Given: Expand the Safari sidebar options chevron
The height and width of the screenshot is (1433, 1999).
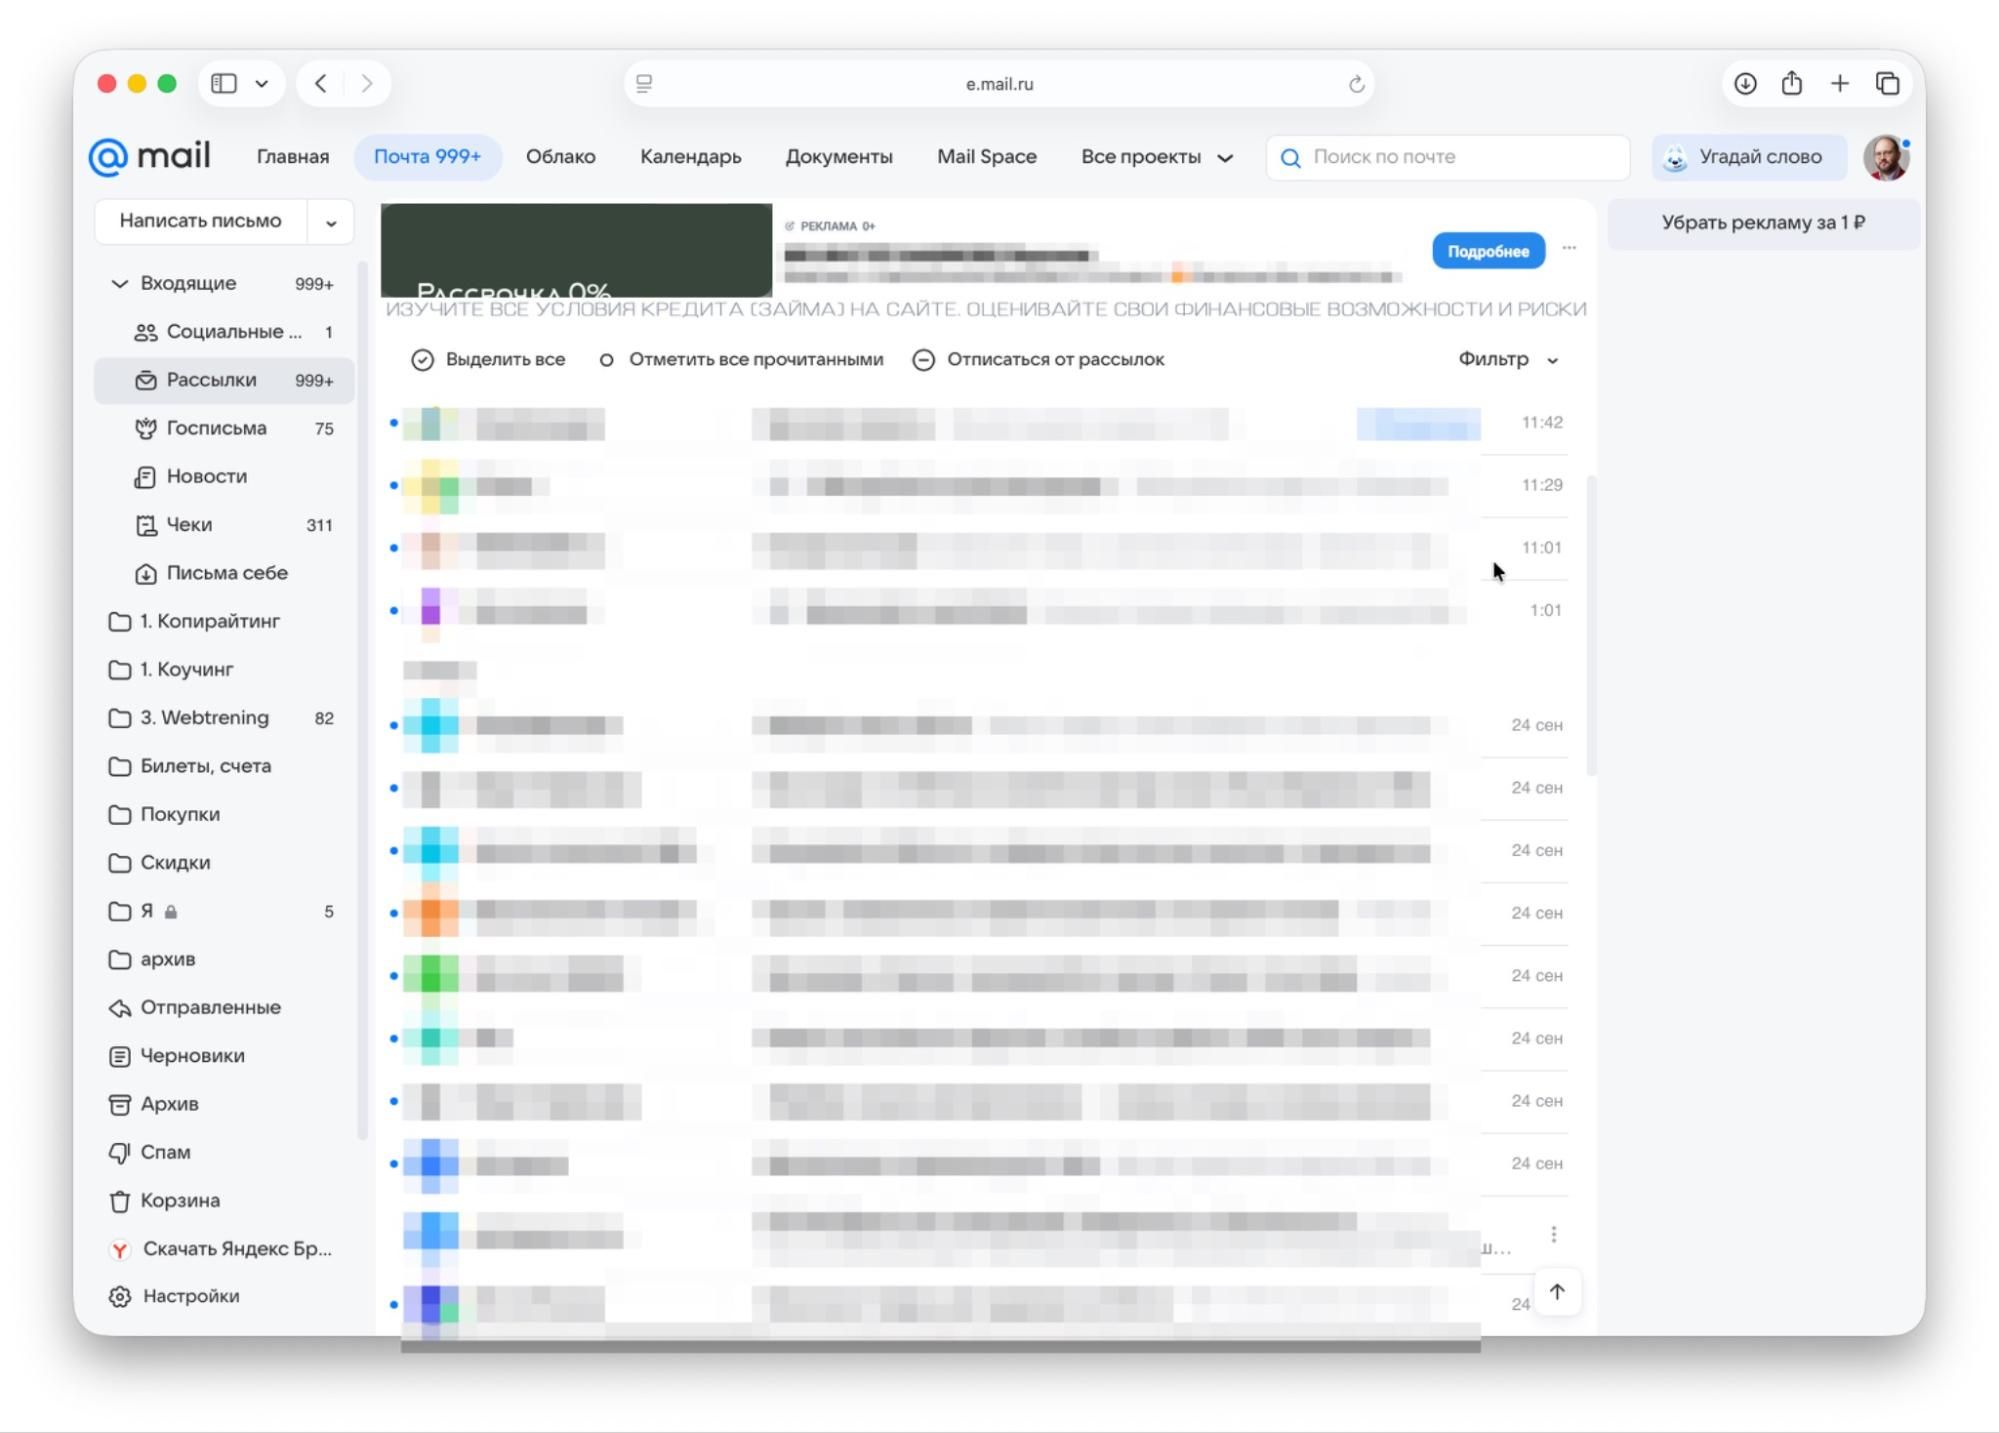Looking at the screenshot, I should pos(262,84).
